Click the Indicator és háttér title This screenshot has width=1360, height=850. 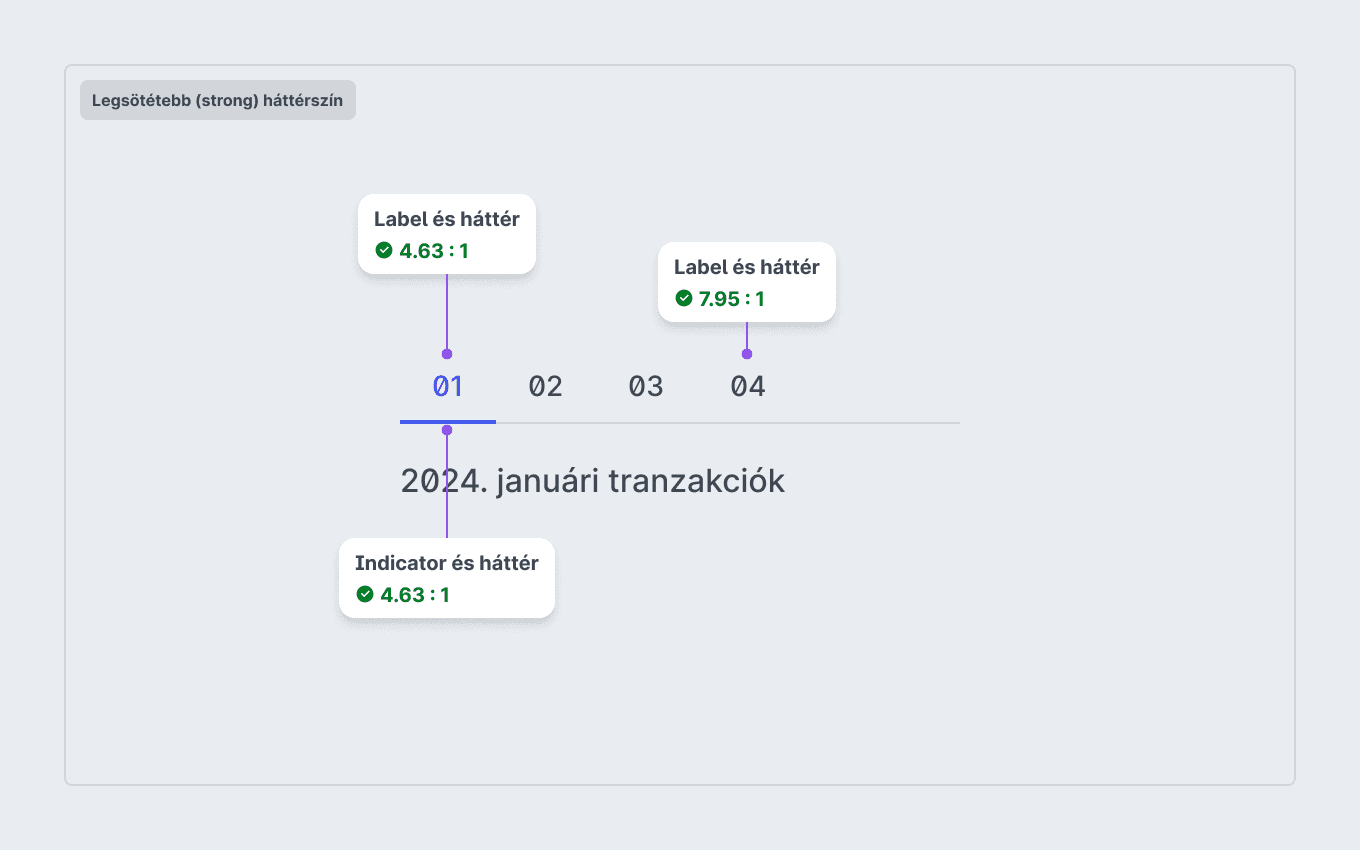pos(446,563)
